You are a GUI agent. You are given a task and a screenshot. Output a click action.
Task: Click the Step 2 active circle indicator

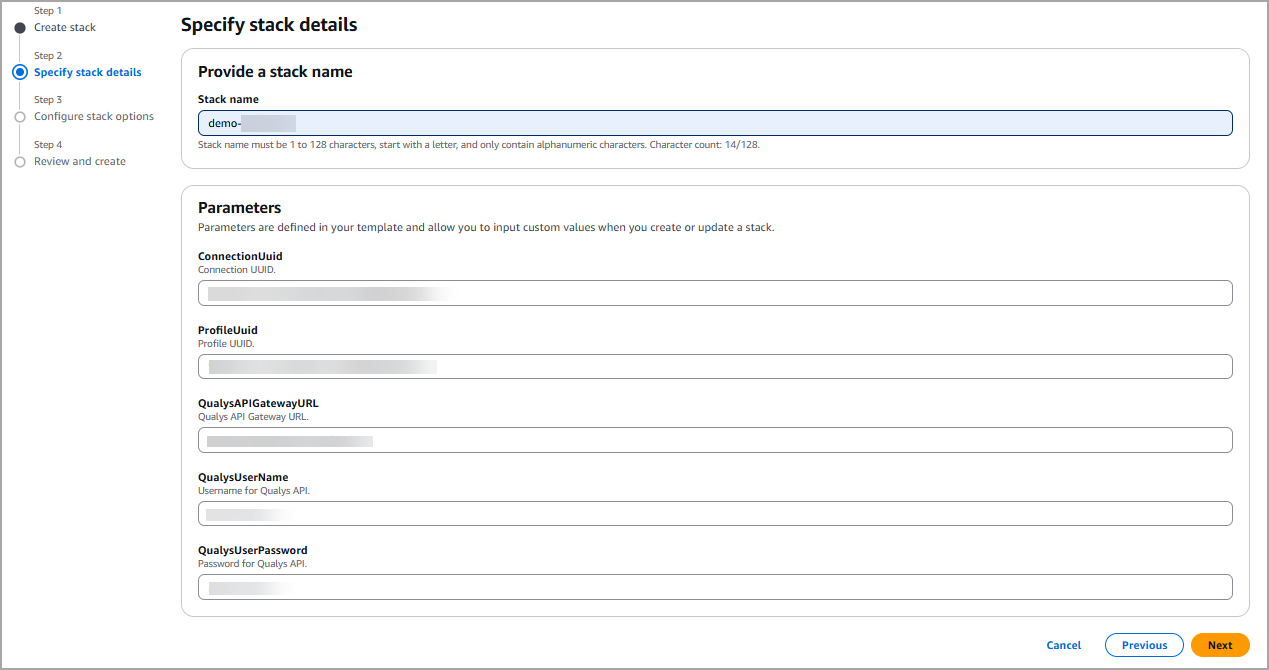pyautogui.click(x=20, y=72)
